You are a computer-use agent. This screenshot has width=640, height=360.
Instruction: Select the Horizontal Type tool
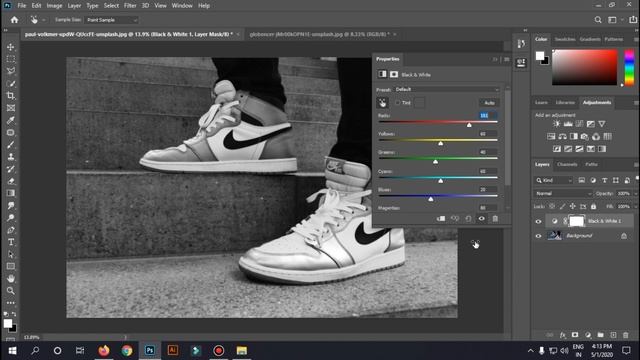click(x=11, y=242)
